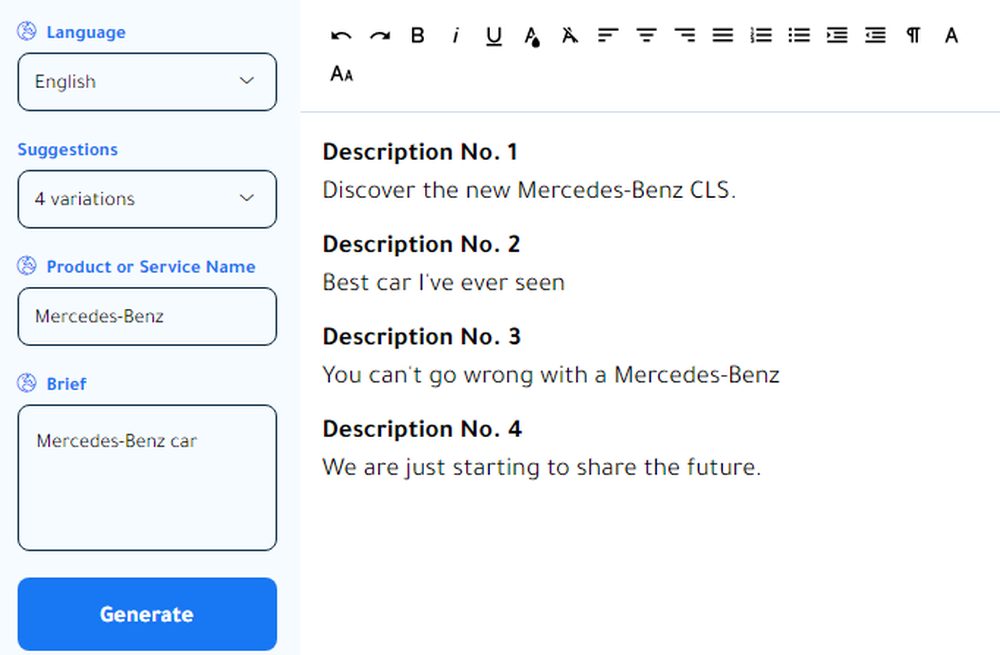The width and height of the screenshot is (1000, 655).
Task: Toggle underline formatting
Action: 494,36
